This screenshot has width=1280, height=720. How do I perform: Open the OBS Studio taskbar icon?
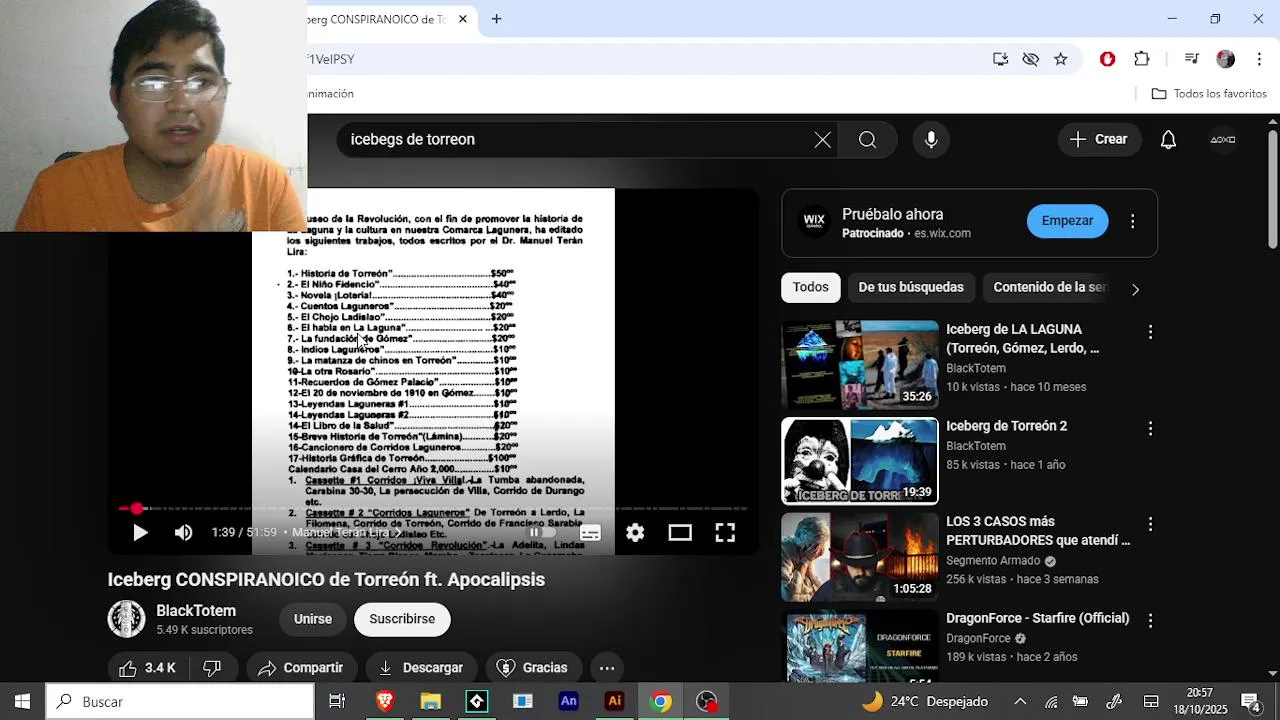(707, 702)
